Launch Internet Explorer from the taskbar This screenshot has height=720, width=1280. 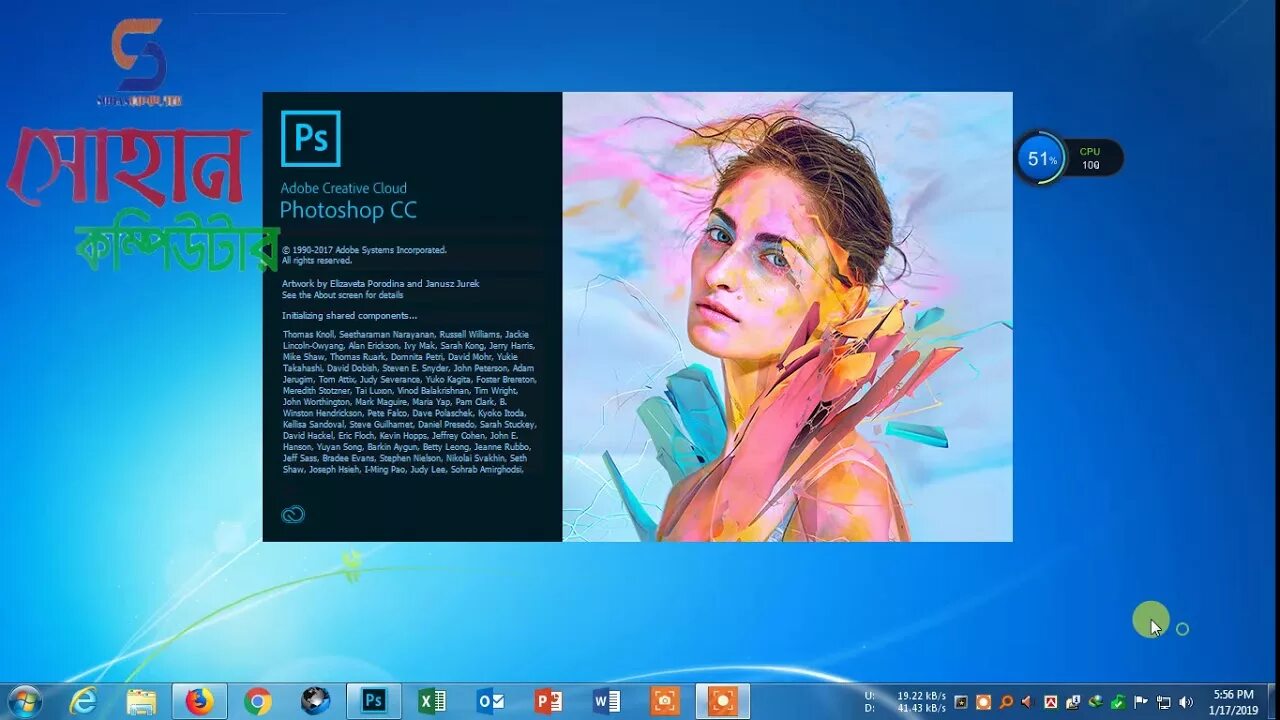pyautogui.click(x=84, y=701)
